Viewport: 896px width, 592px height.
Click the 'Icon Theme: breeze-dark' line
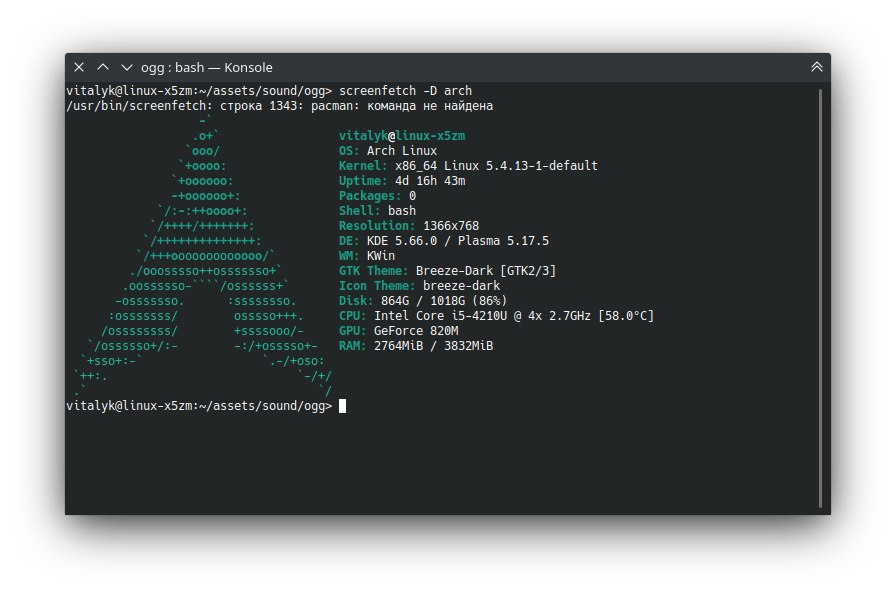click(419, 286)
